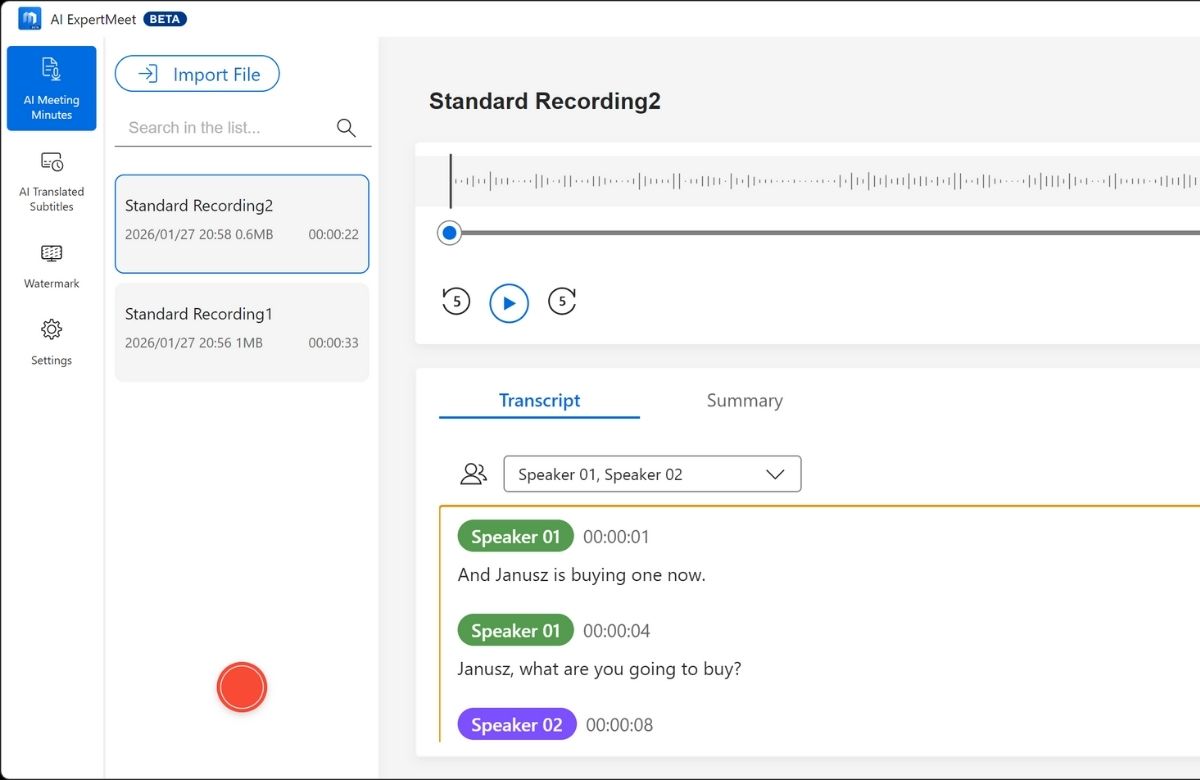Click the Import File button

pyautogui.click(x=197, y=74)
